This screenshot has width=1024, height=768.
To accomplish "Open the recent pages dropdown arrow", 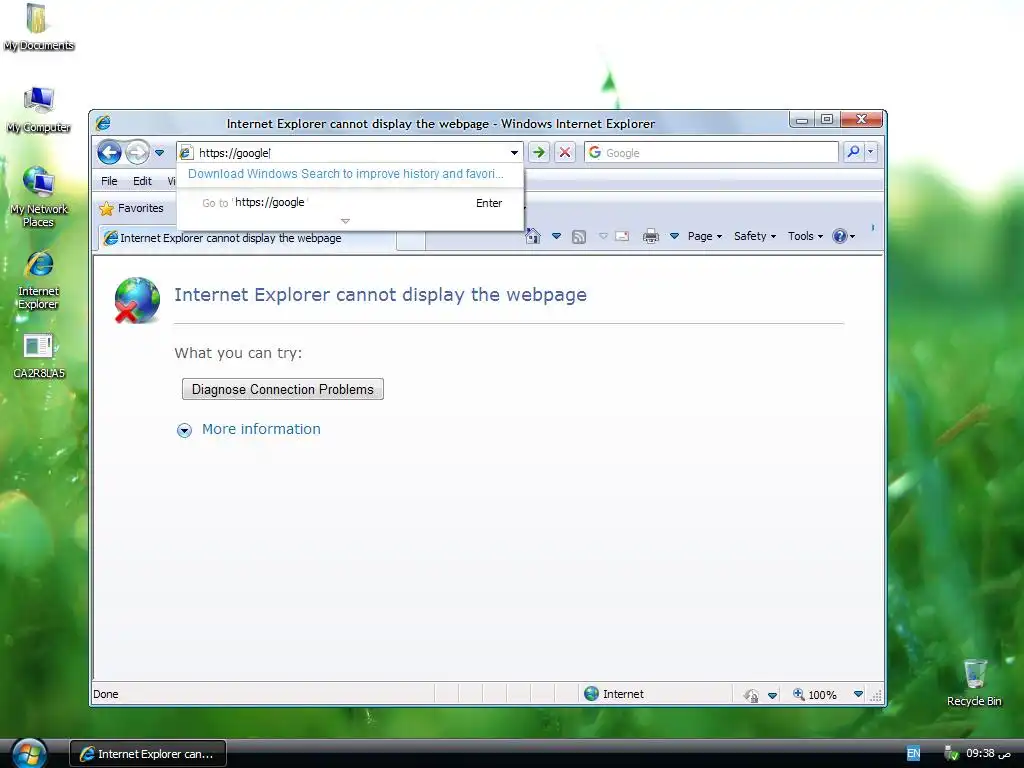I will pos(159,153).
